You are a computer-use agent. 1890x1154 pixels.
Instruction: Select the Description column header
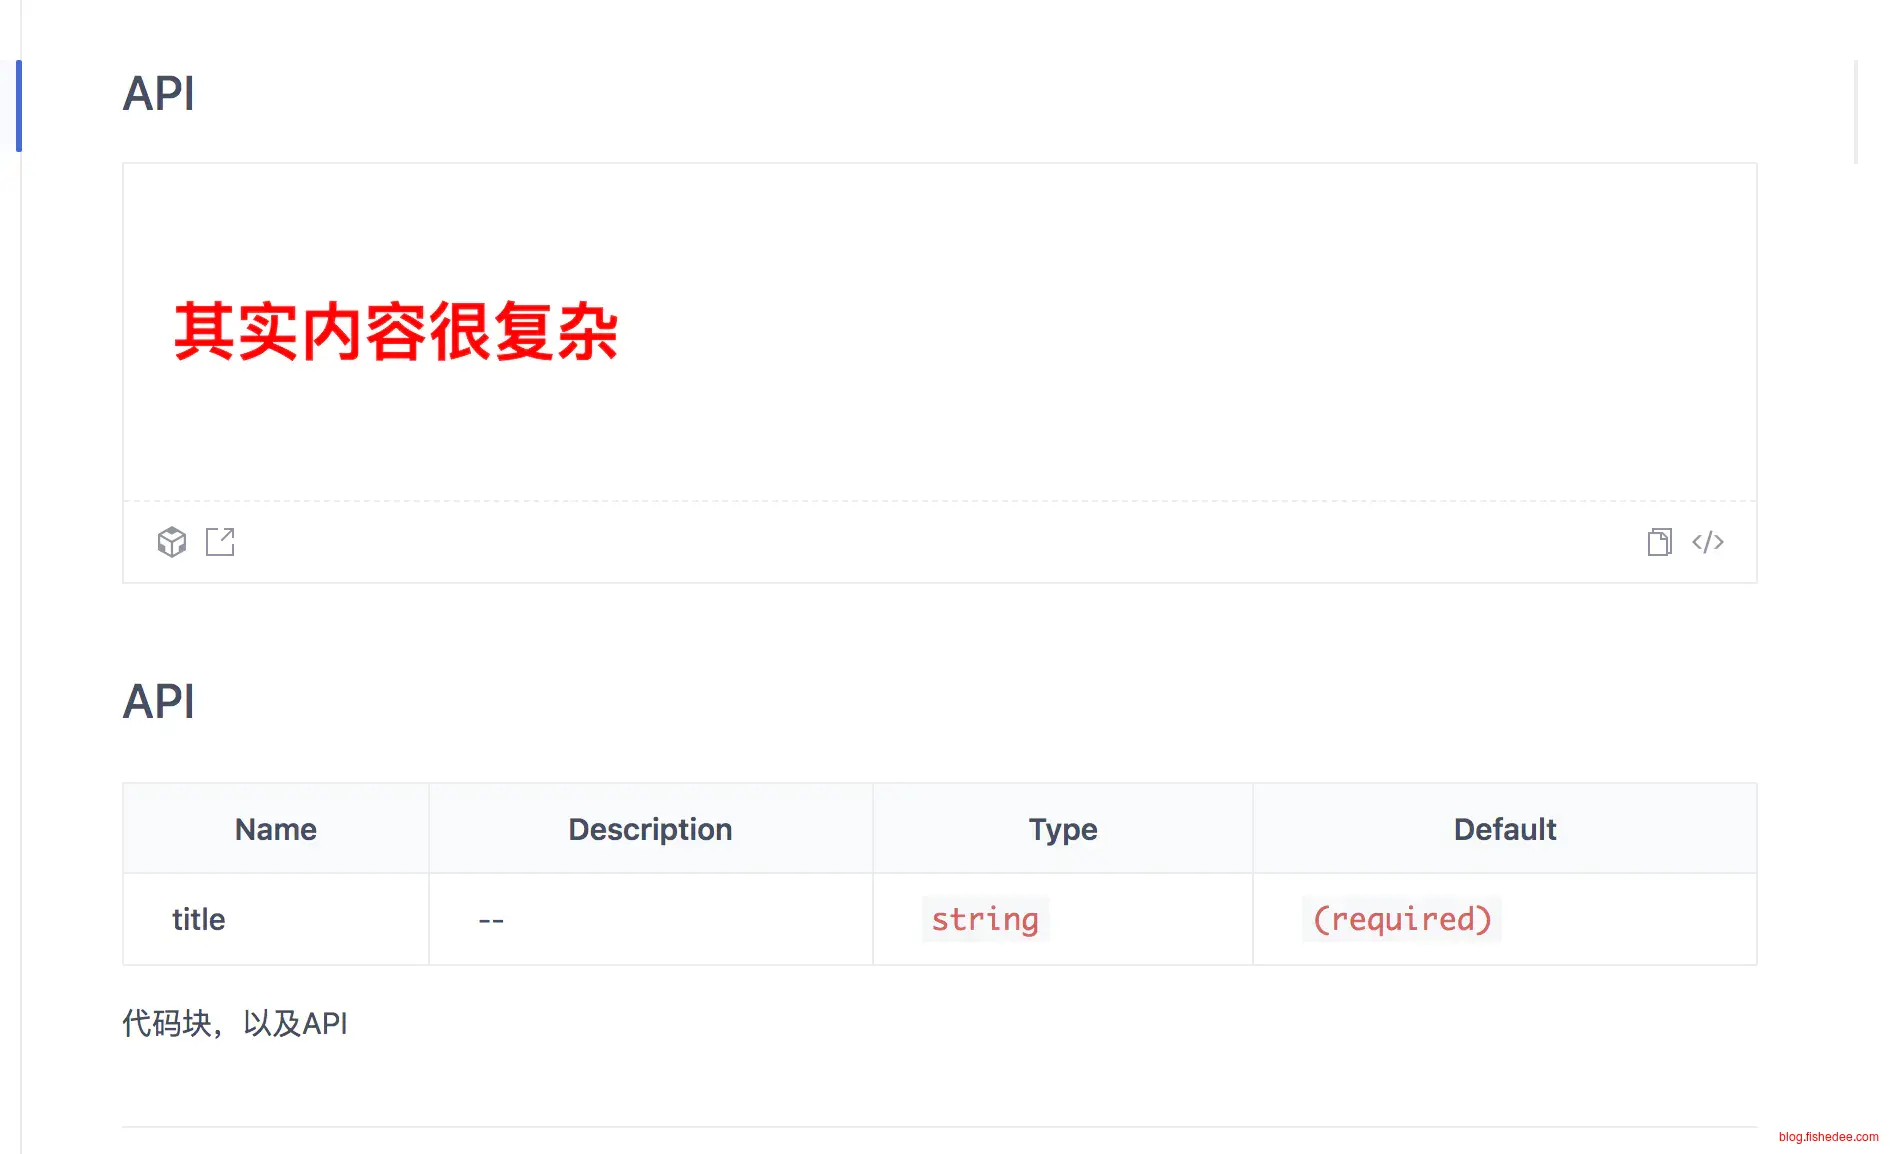pos(650,829)
